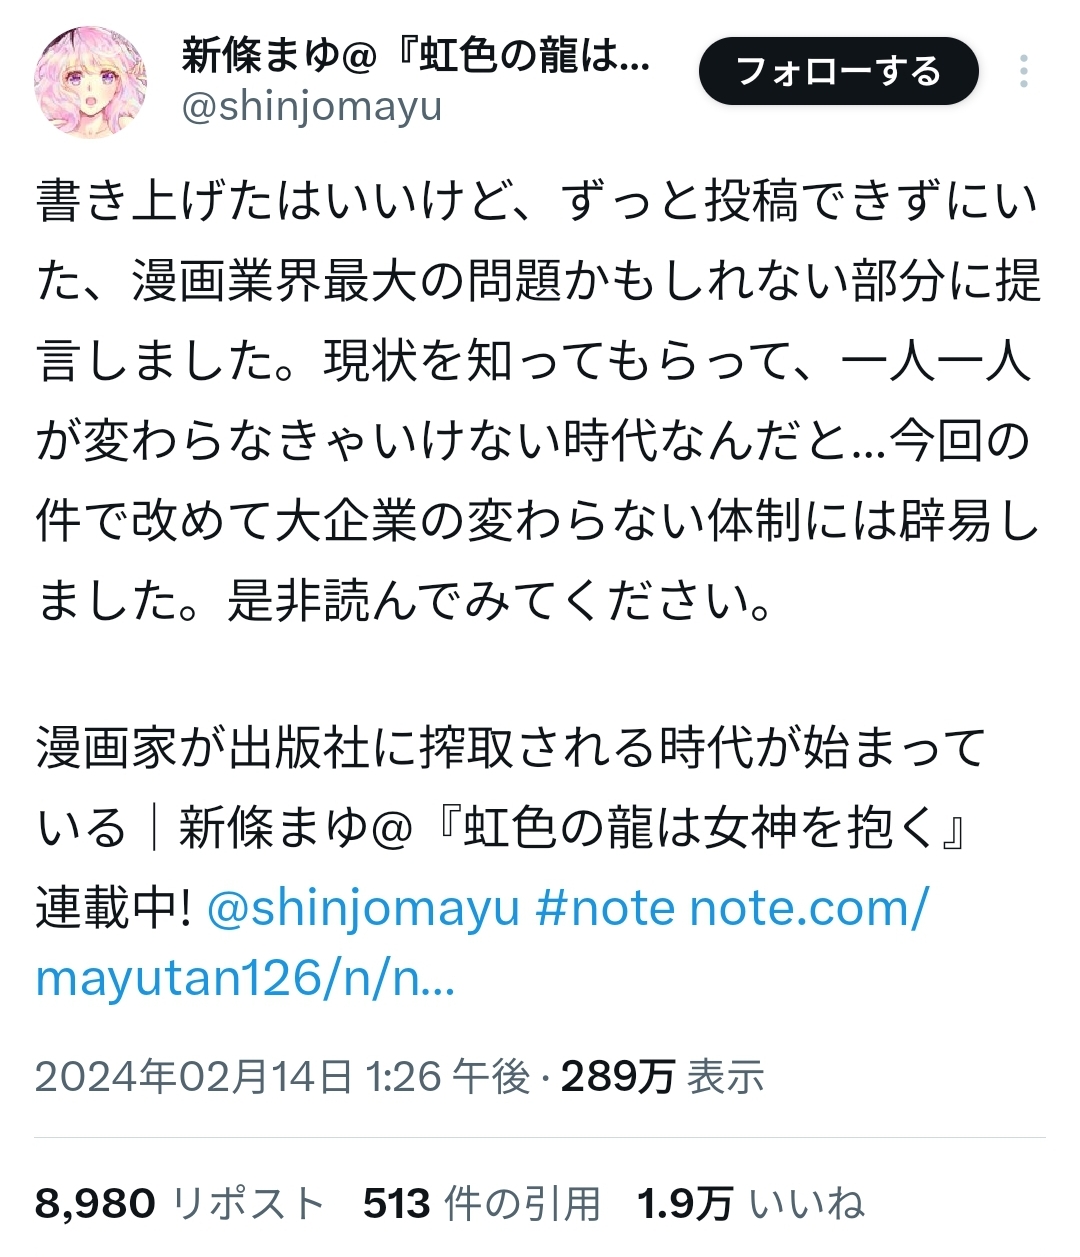This screenshot has width=1080, height=1257.
Task: Tap the truncated link line mayutan126/n/n…
Action: pos(245,979)
